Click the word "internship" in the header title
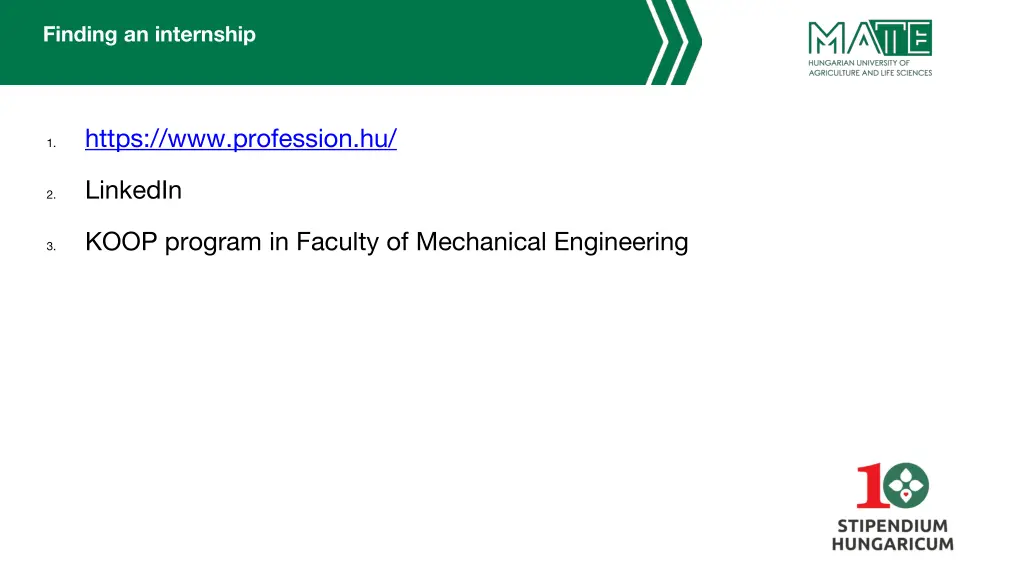Screen dimensions: 1024x576 [x=205, y=35]
